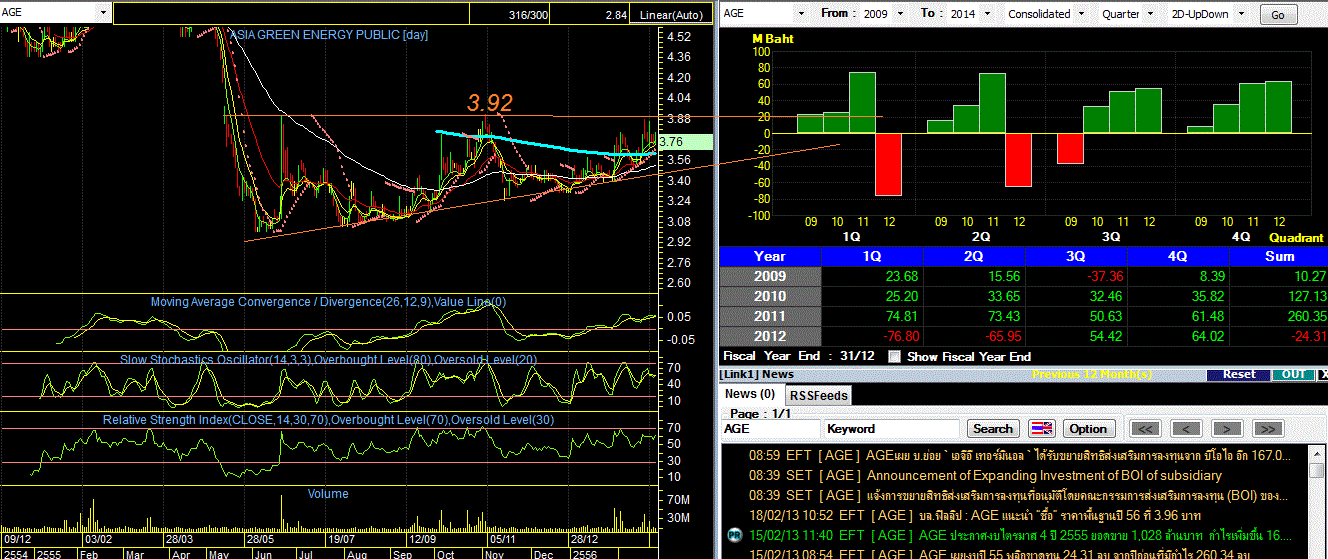
Task: Click the 2Q column header in the table
Action: (974, 256)
